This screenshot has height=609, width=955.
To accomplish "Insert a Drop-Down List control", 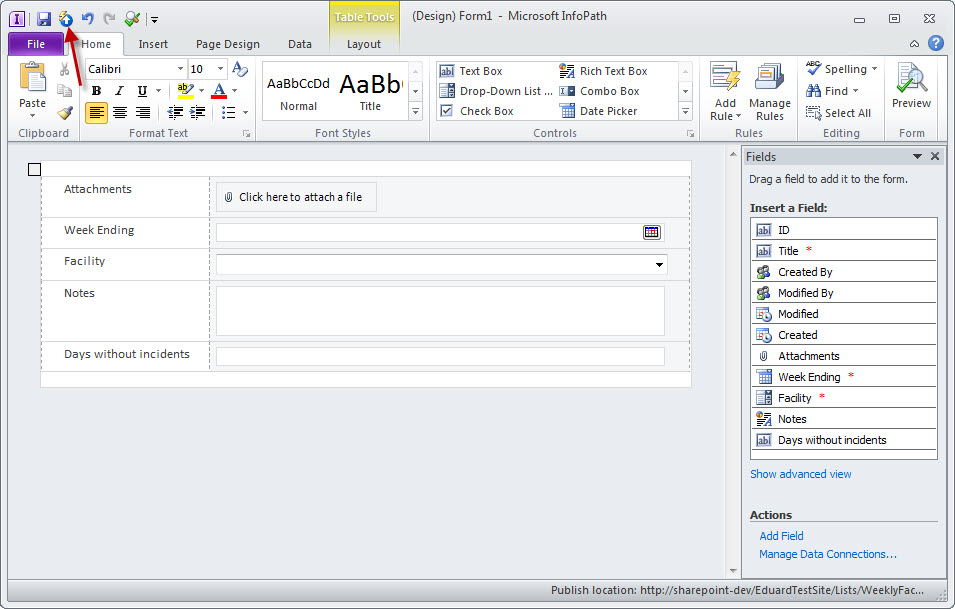I will click(x=496, y=91).
